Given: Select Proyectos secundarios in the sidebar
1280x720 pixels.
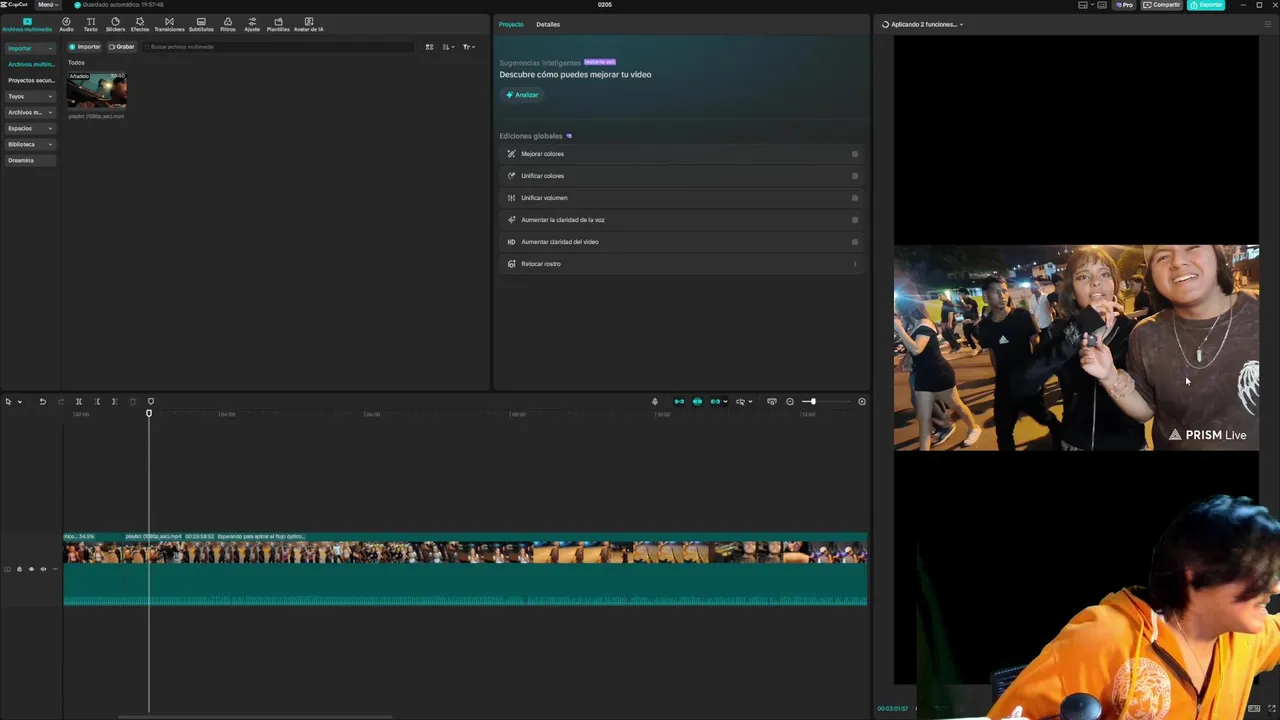Looking at the screenshot, I should coord(30,80).
